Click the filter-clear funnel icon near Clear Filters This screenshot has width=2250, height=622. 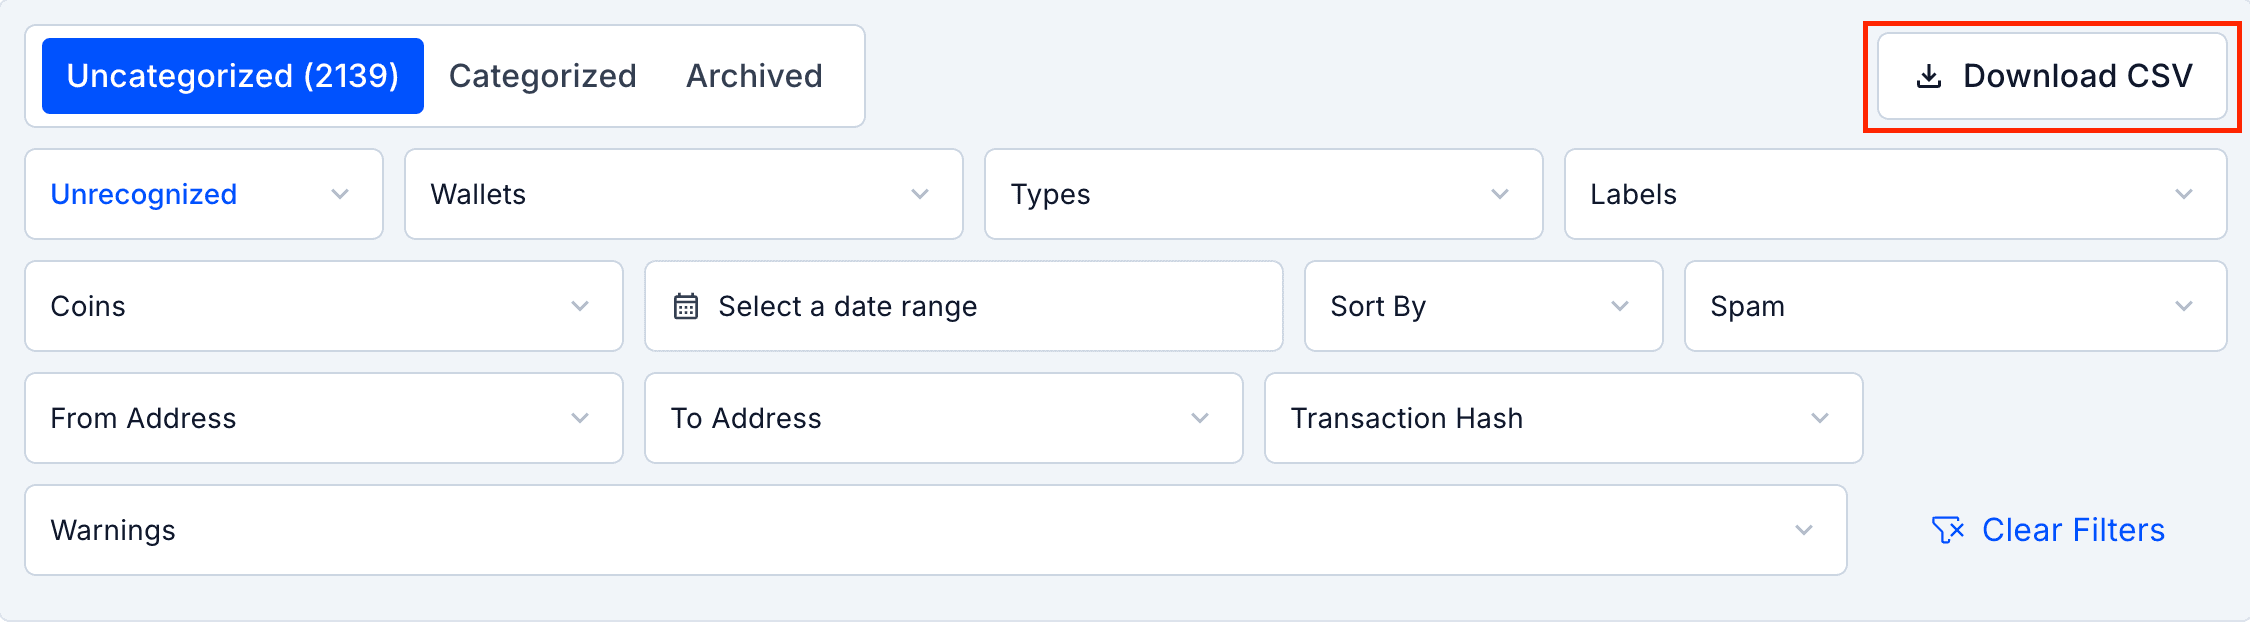click(1948, 530)
